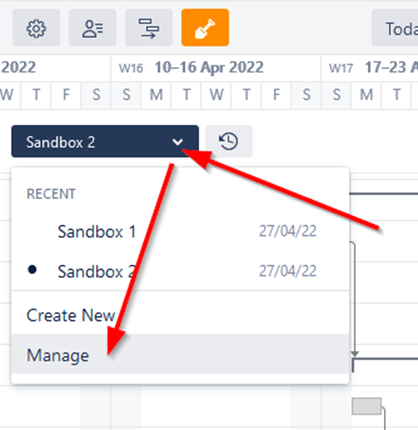Click the selected bullet beside Sandbox 2

(32, 269)
